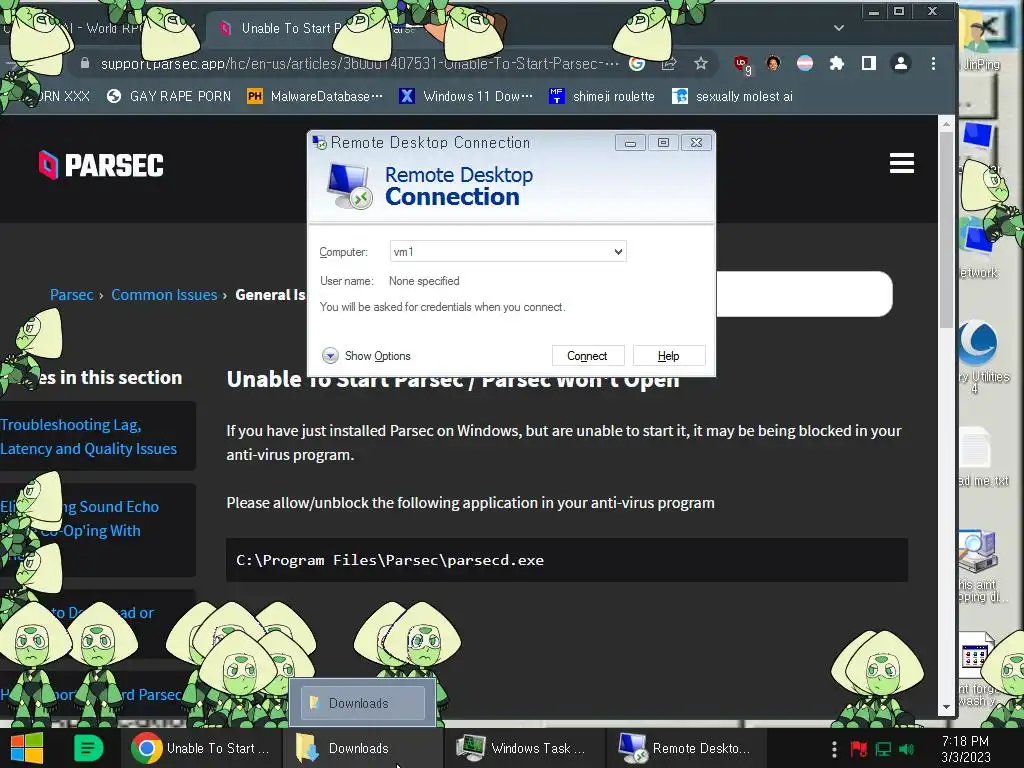Open the Common Issues breadcrumb link
This screenshot has width=1024, height=768.
[164, 295]
